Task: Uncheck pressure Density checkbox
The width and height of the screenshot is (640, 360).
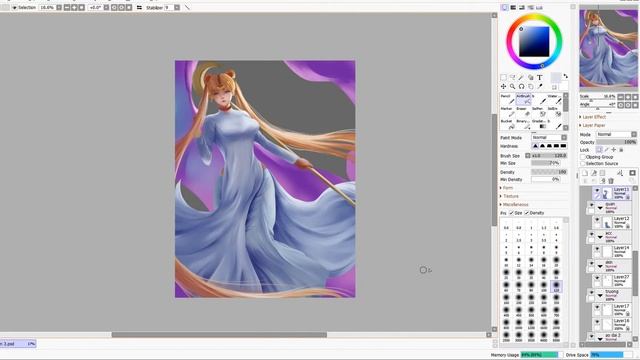Action: point(527,213)
